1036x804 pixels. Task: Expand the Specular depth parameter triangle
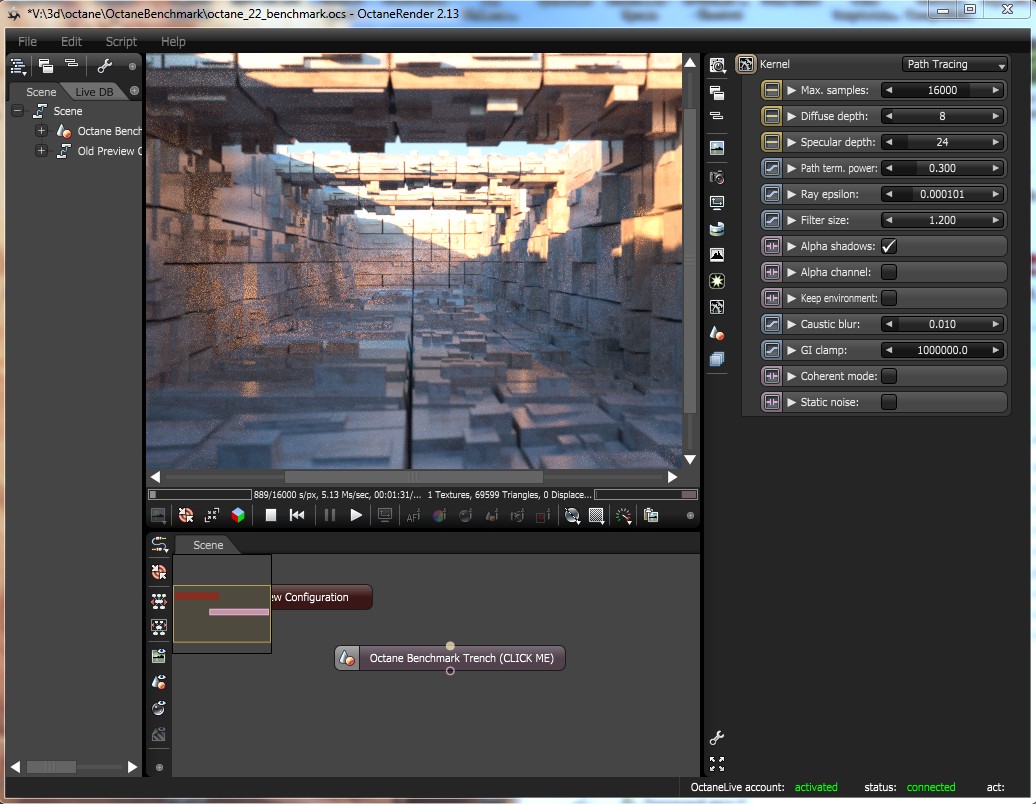792,142
